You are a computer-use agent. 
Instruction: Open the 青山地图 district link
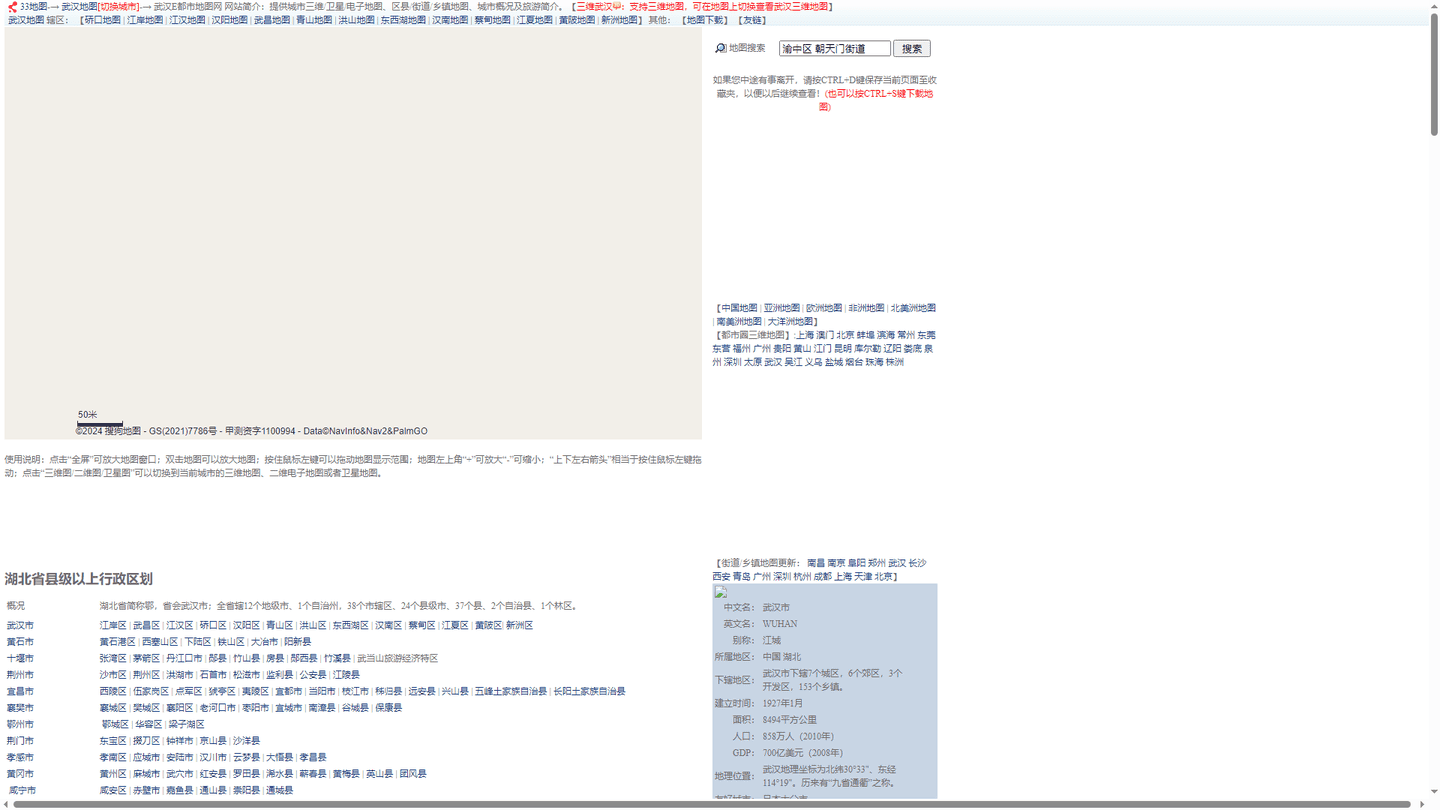coord(314,20)
